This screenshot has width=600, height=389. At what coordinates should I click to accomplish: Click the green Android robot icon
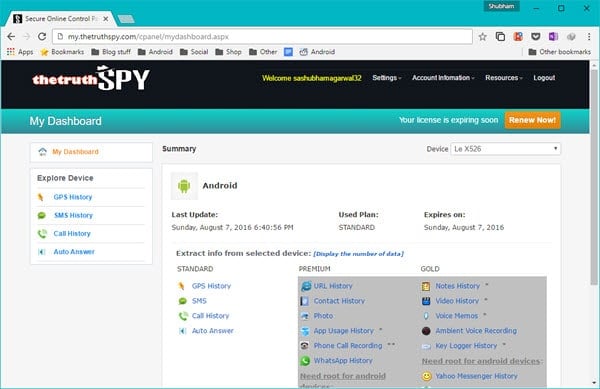tap(184, 186)
